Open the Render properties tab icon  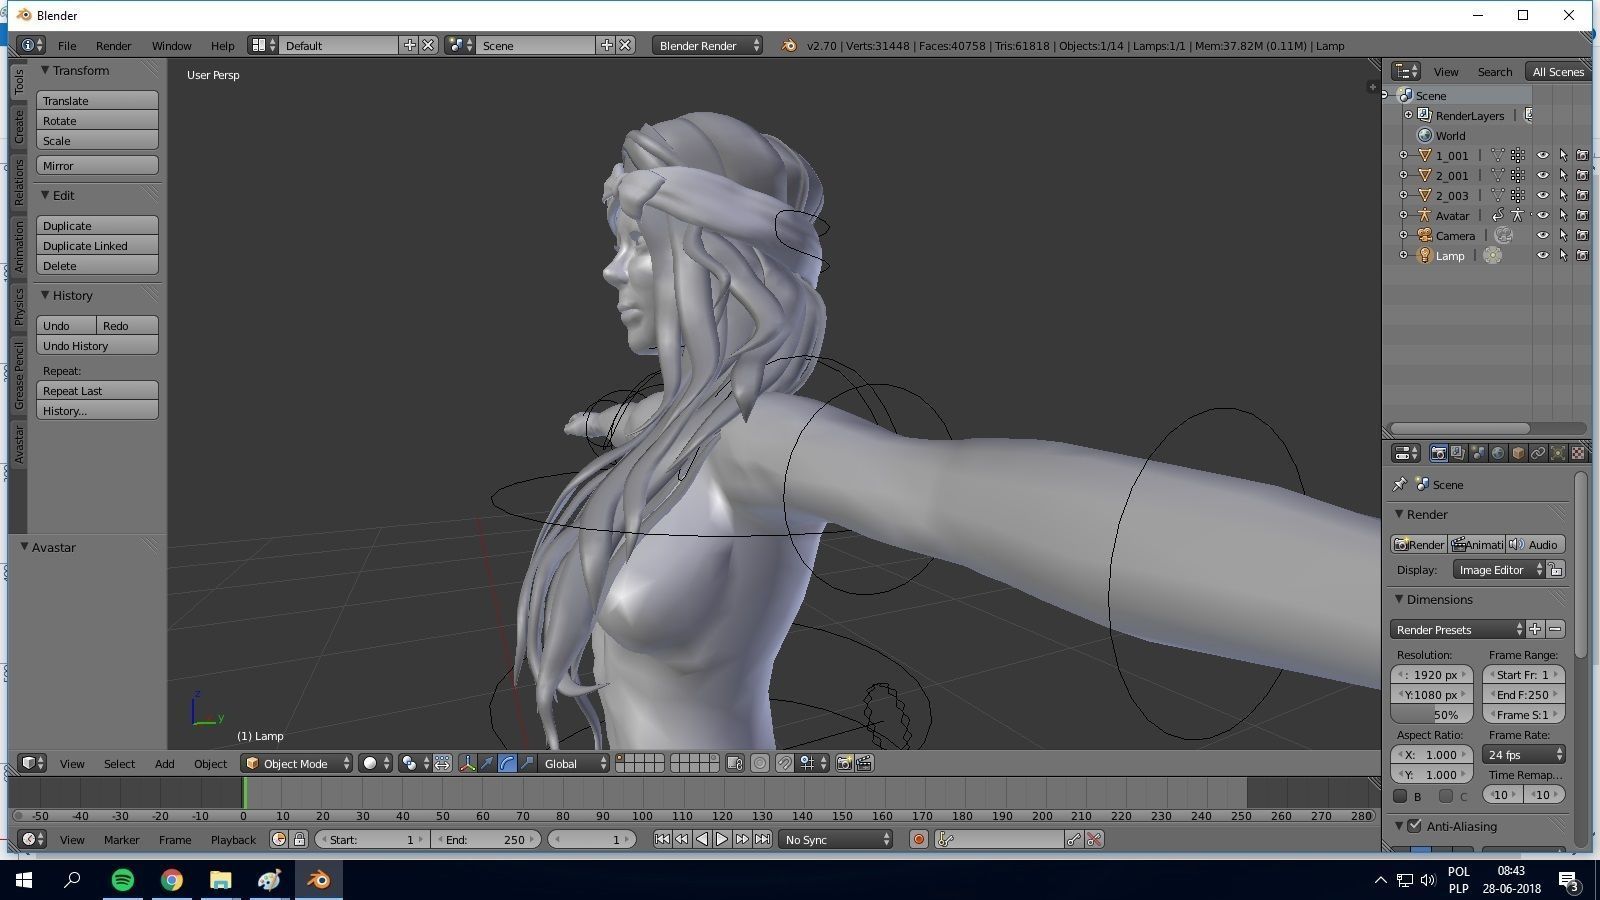[1438, 453]
